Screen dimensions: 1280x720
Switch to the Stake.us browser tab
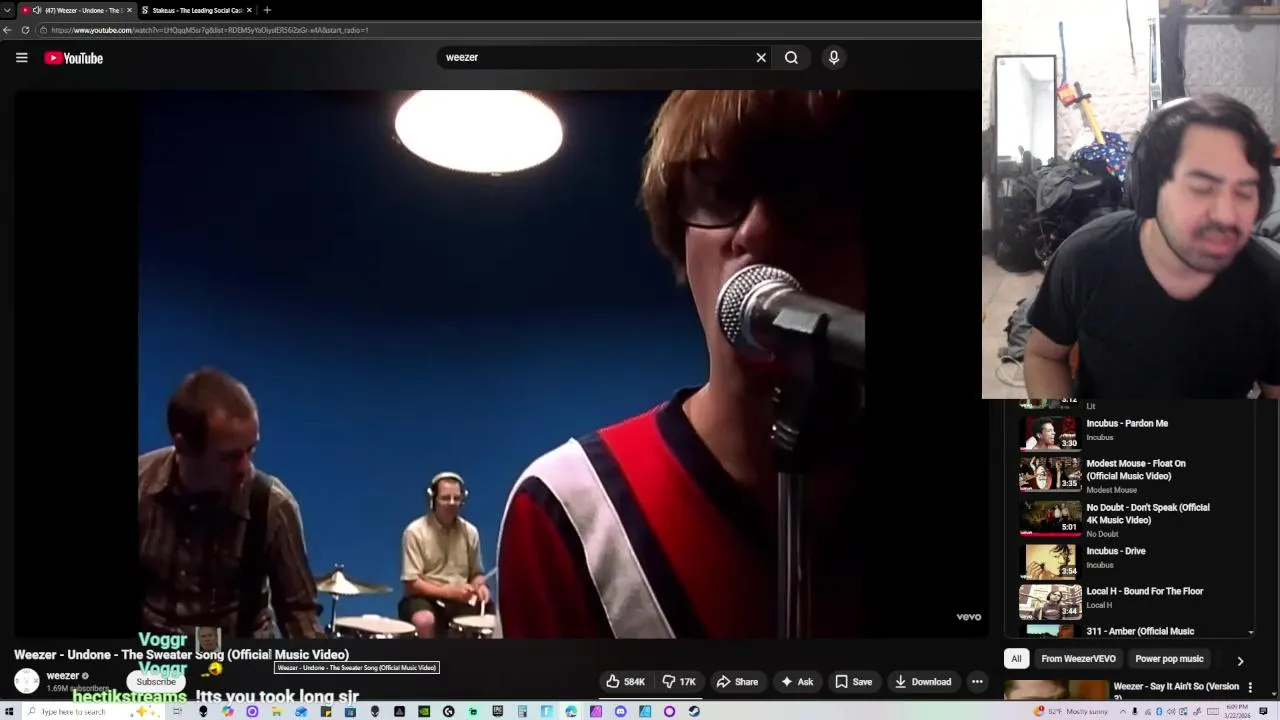pyautogui.click(x=196, y=10)
